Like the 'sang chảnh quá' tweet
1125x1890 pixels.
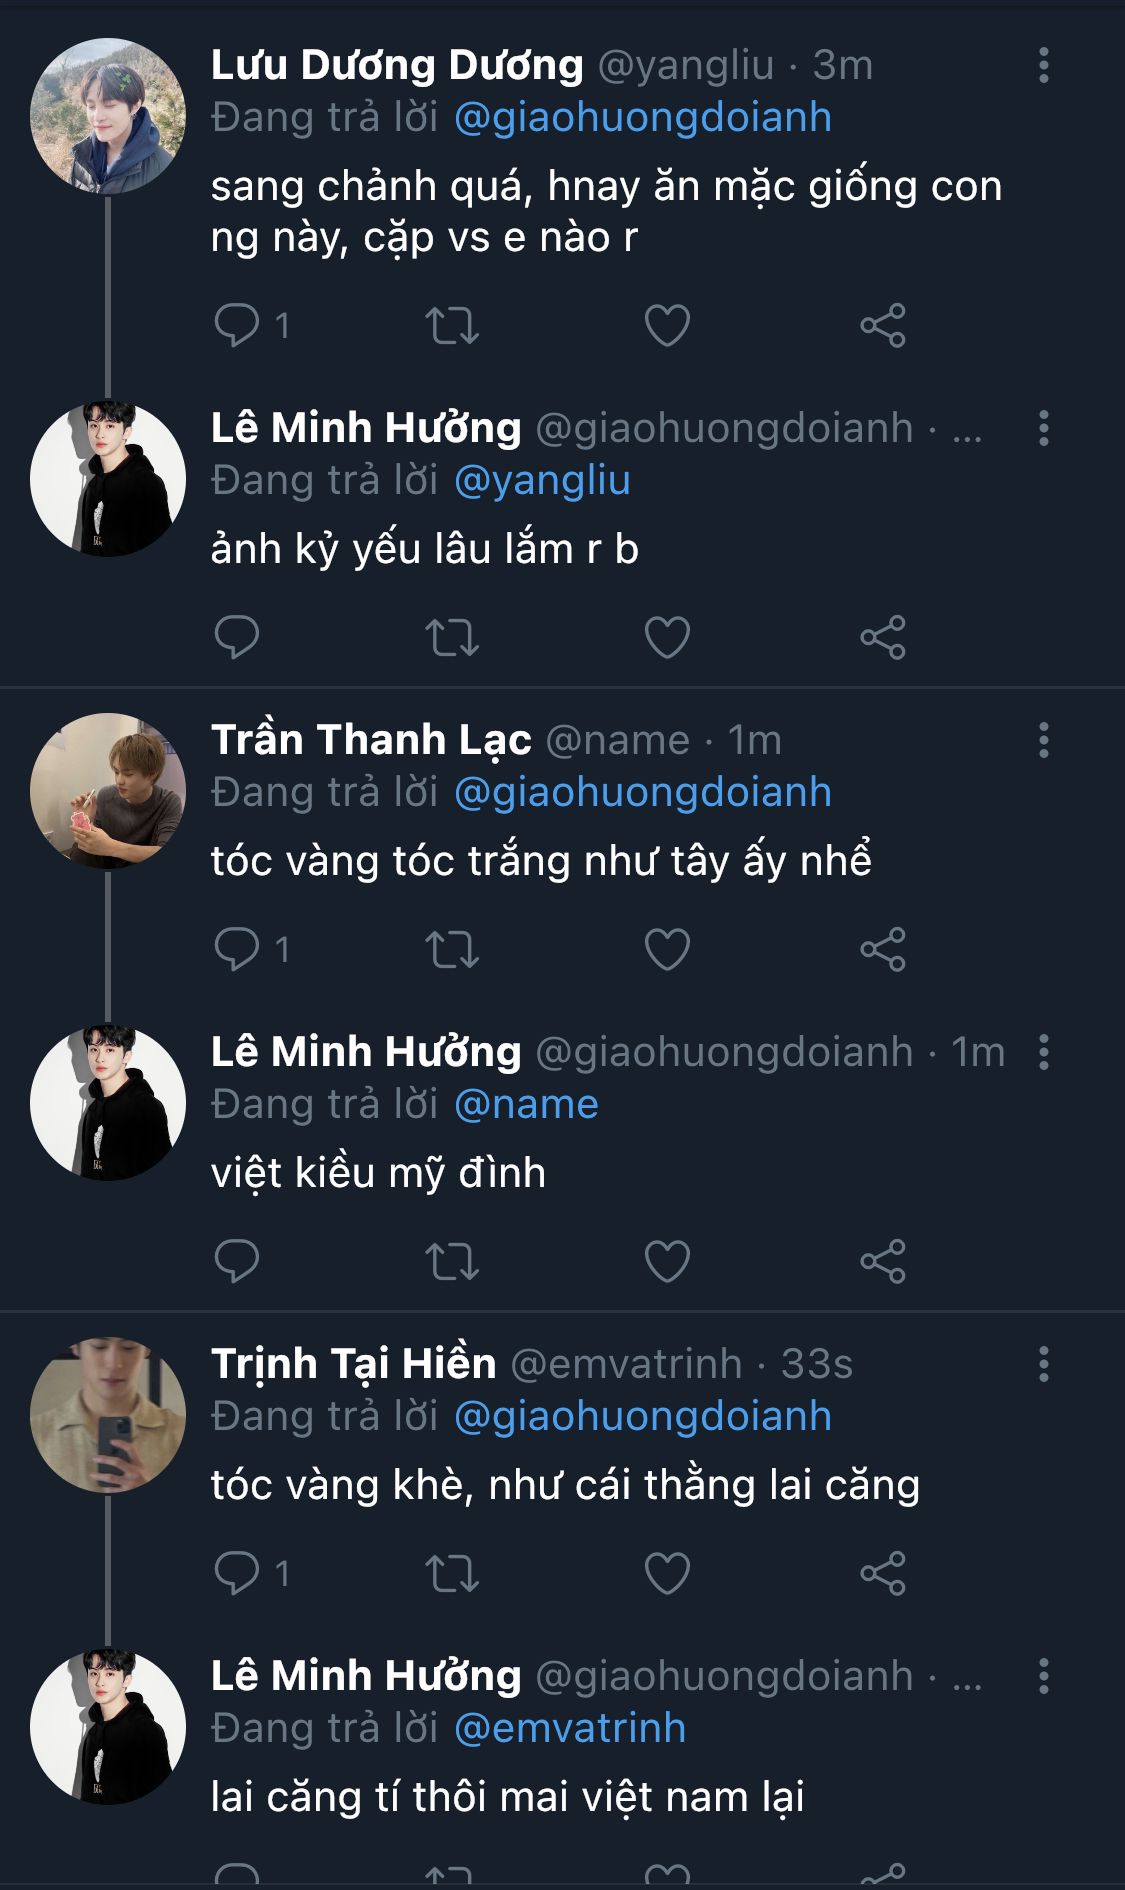[x=667, y=326]
